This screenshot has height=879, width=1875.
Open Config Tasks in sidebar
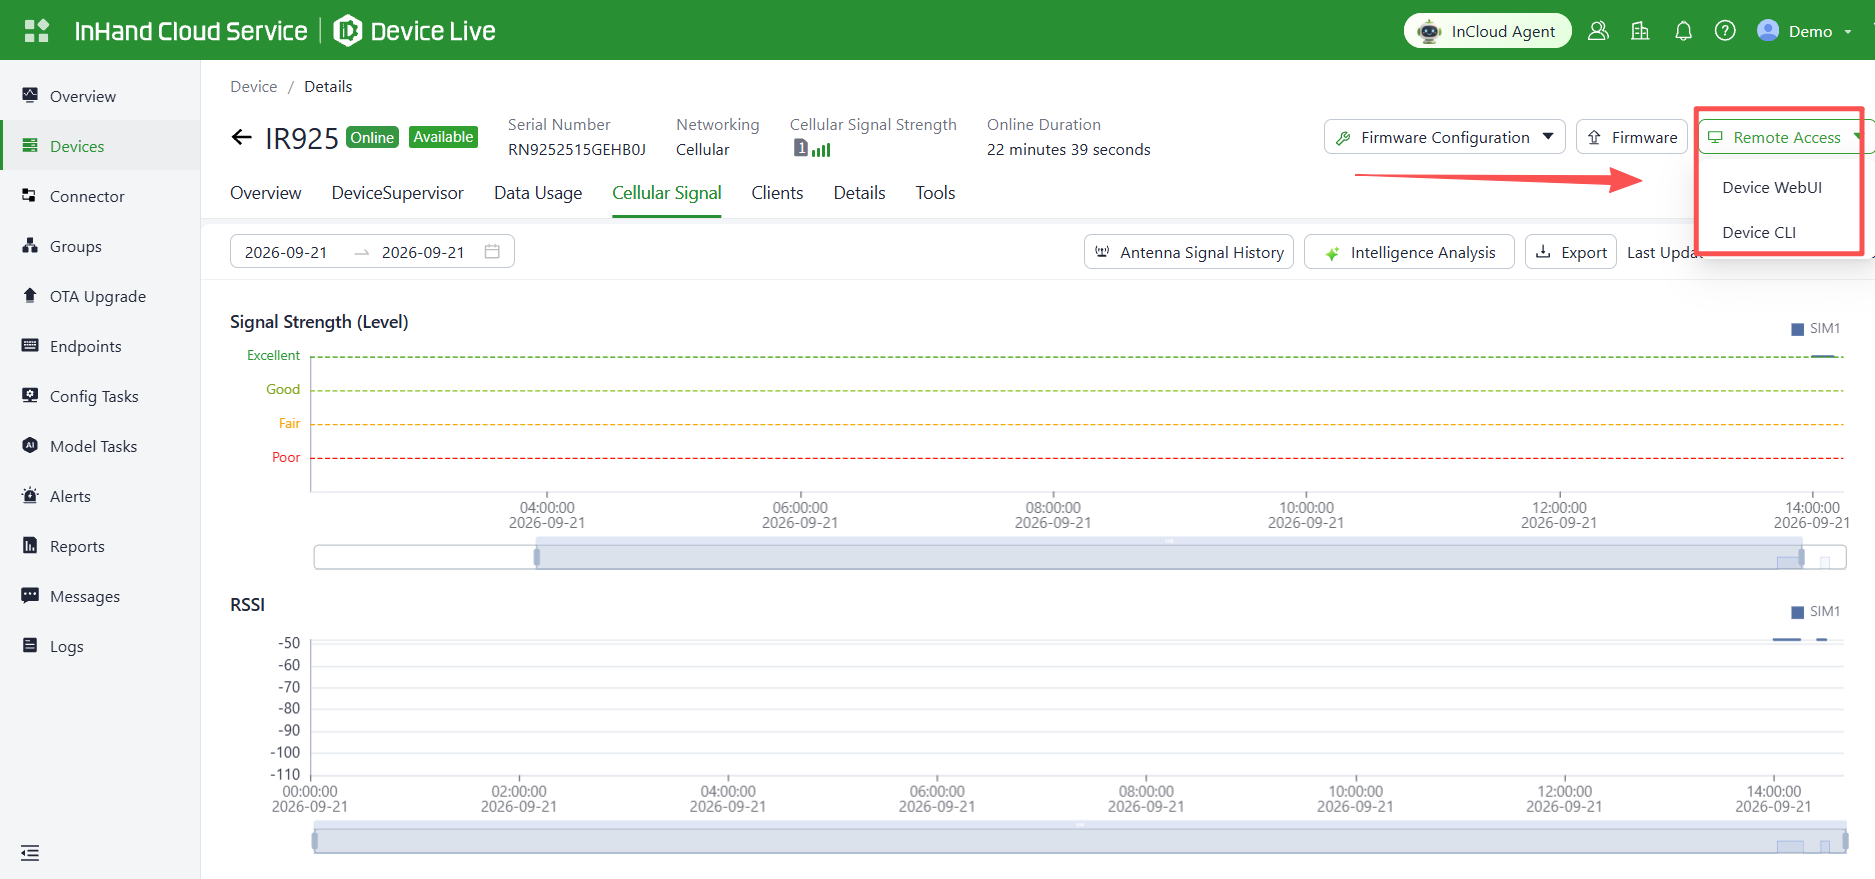click(x=100, y=396)
